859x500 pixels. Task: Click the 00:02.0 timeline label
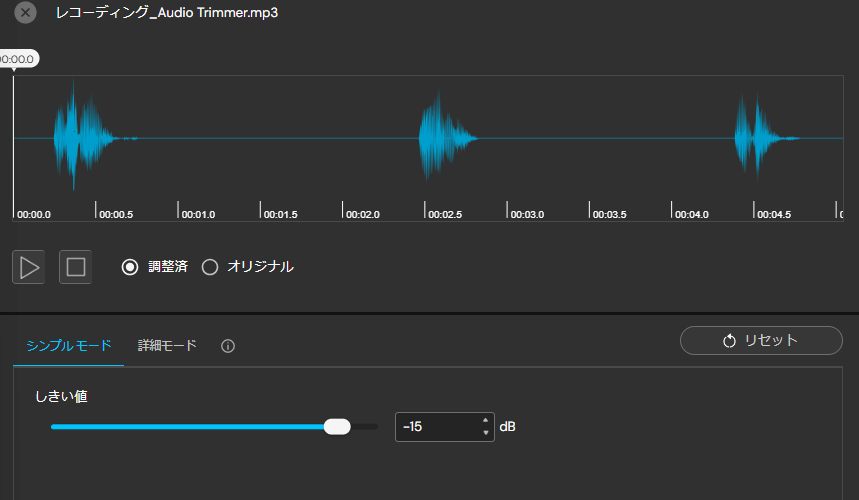[x=363, y=215]
